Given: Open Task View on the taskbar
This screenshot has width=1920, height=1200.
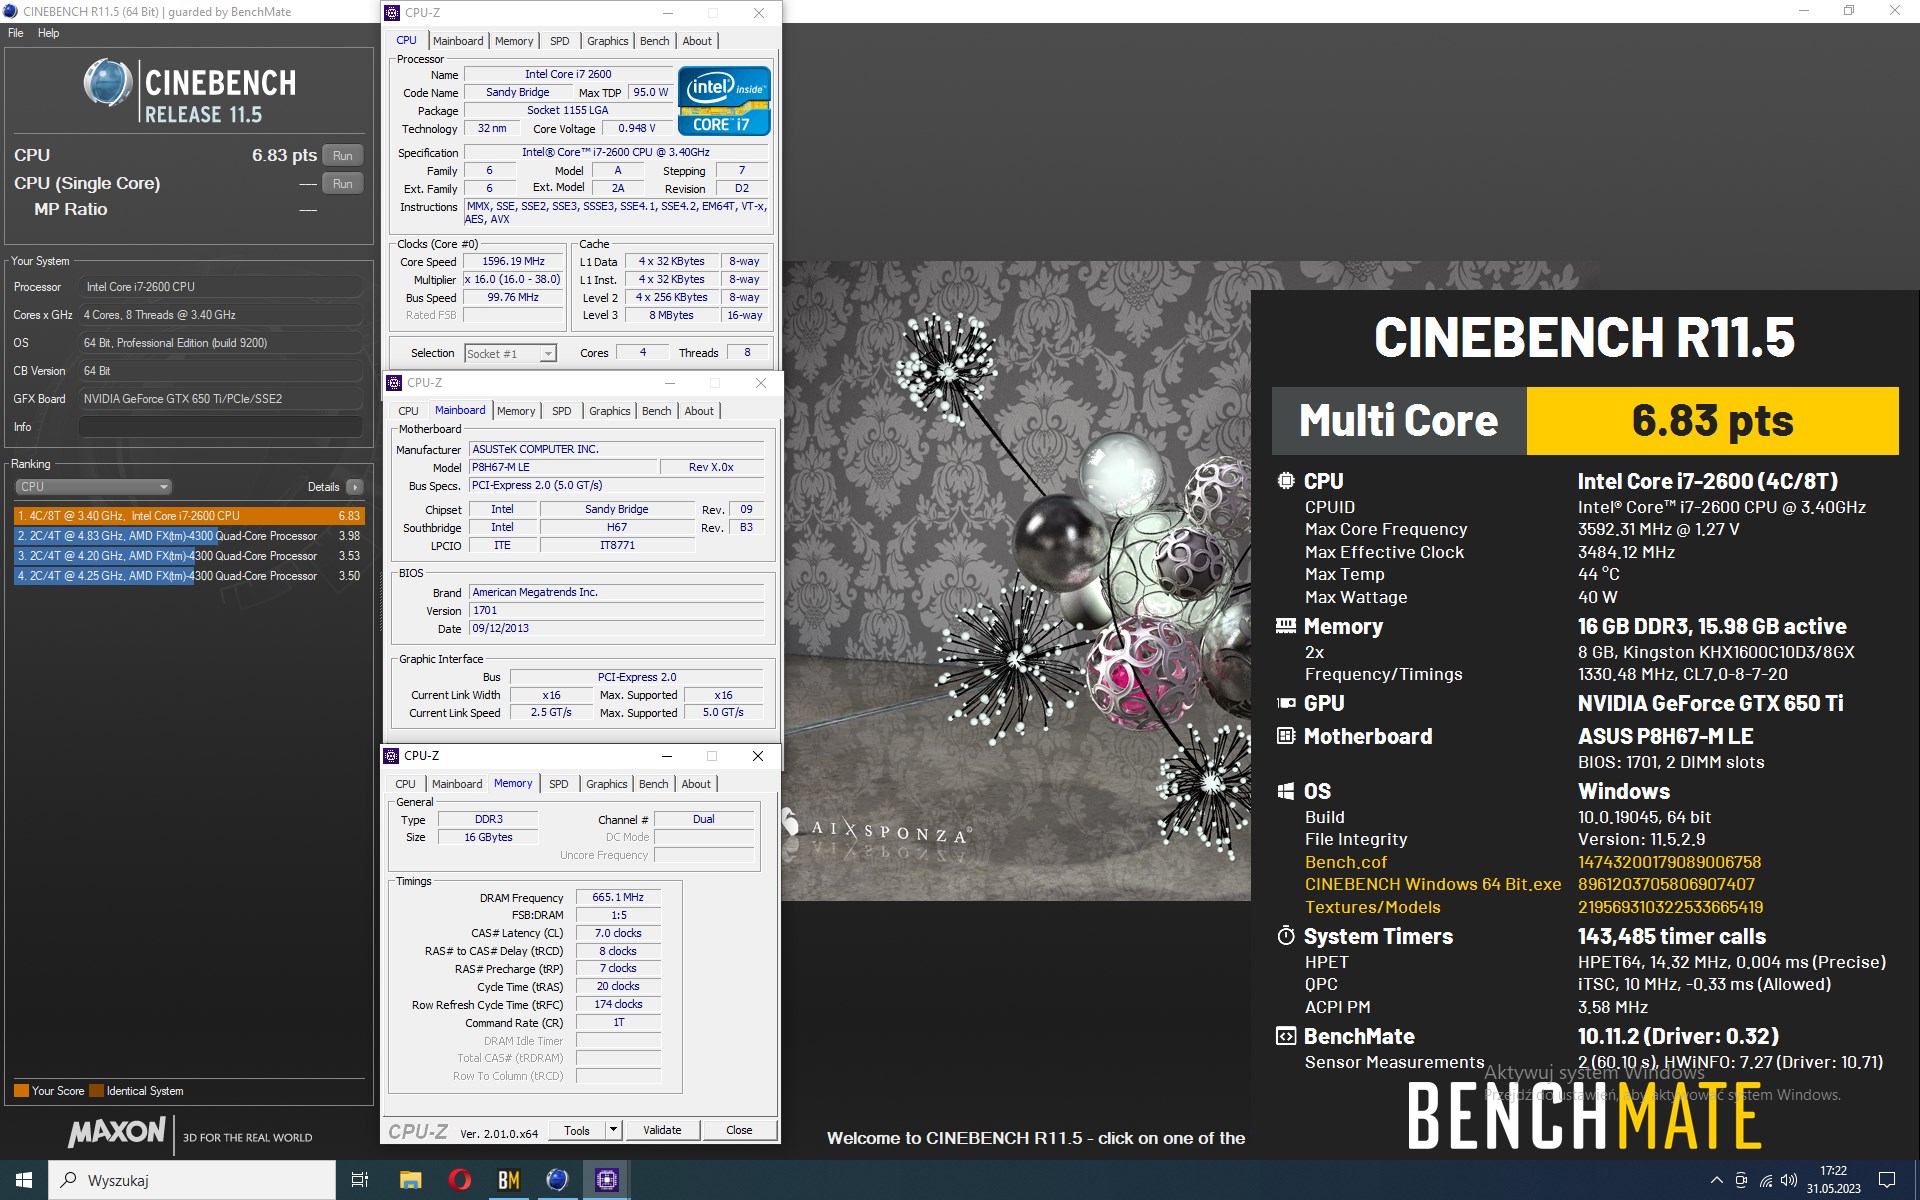Looking at the screenshot, I should pos(360,1180).
